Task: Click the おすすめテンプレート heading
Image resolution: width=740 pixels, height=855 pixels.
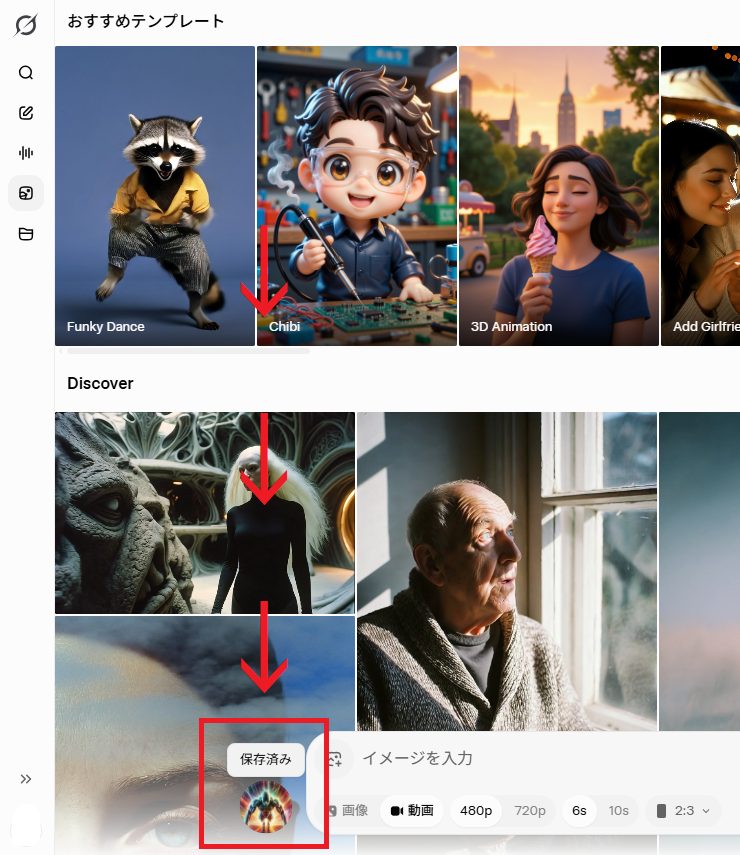Action: 146,21
